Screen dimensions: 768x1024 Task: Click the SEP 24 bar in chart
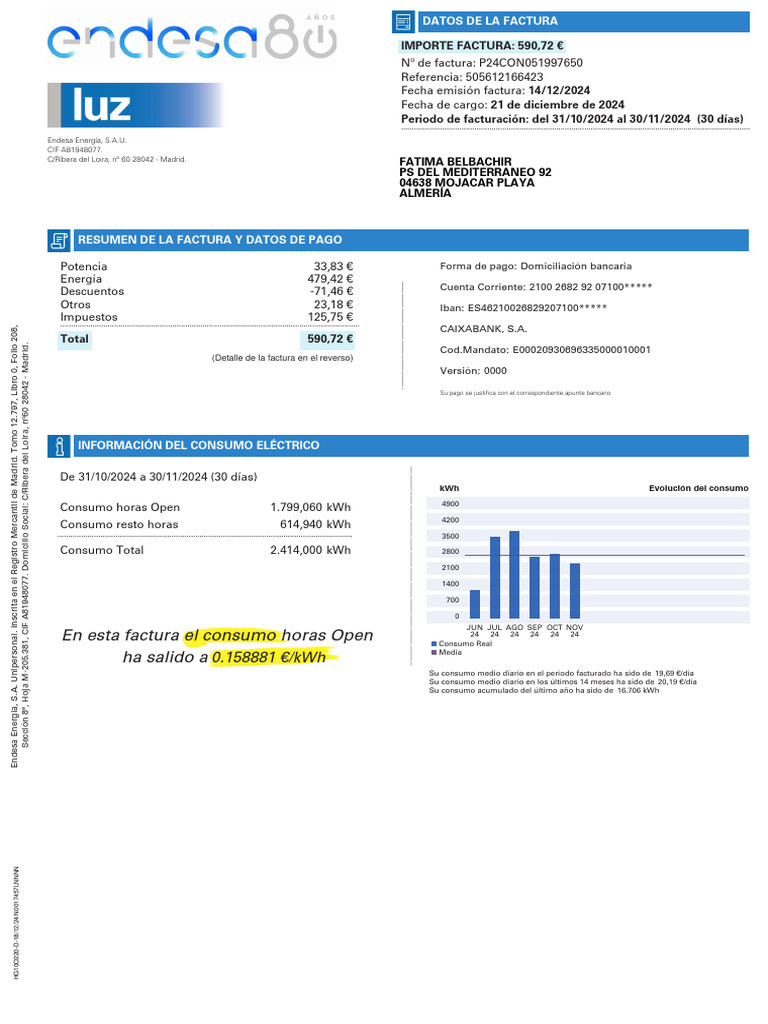point(535,588)
